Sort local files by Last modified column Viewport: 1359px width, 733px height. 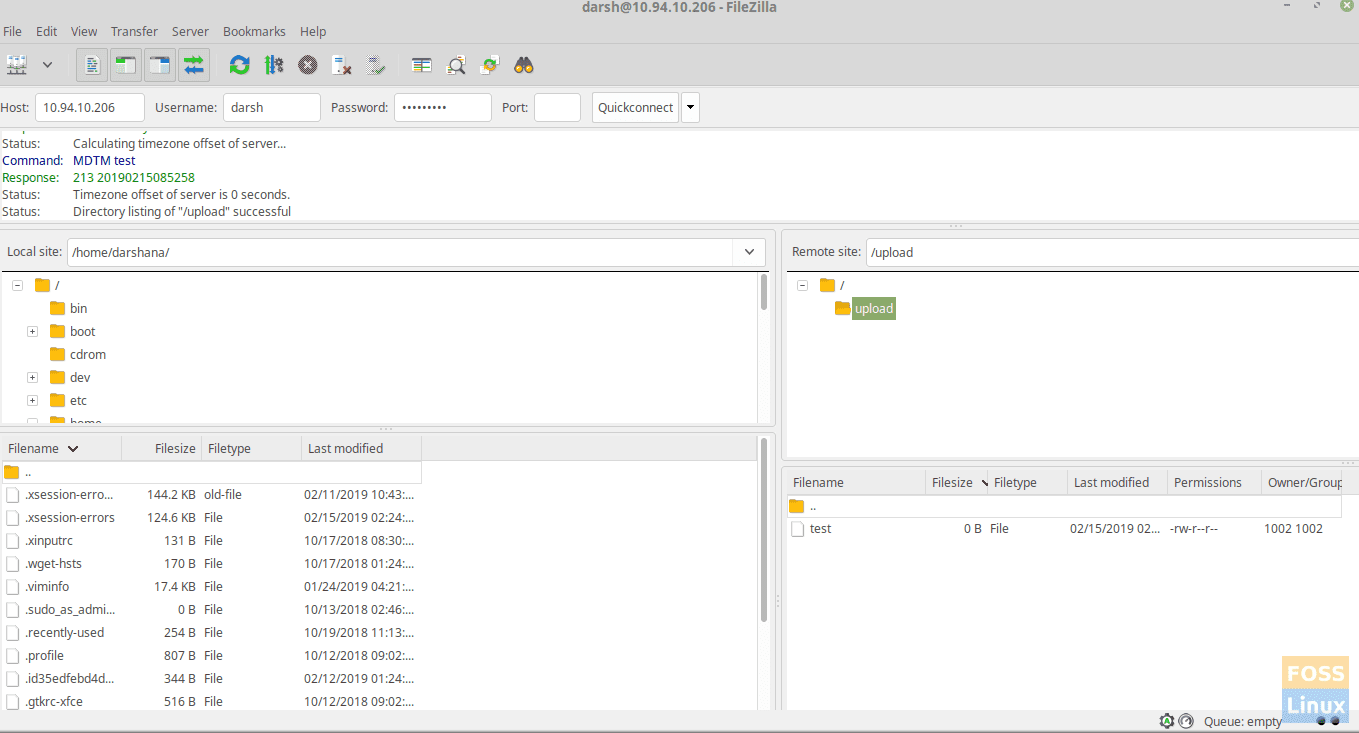click(x=362, y=448)
